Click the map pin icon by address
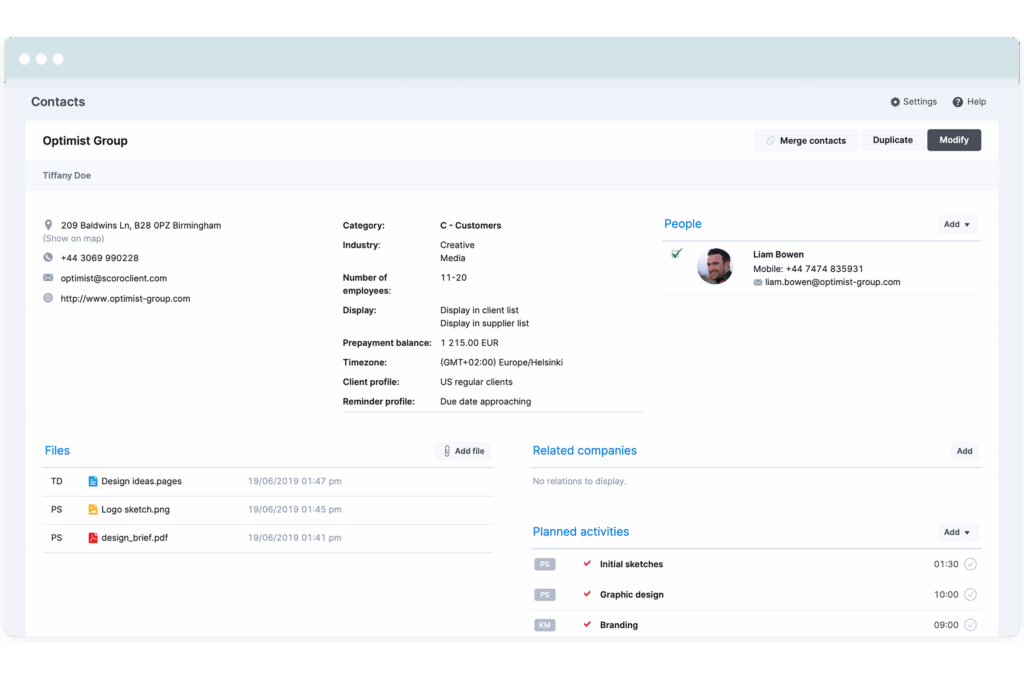 click(48, 225)
